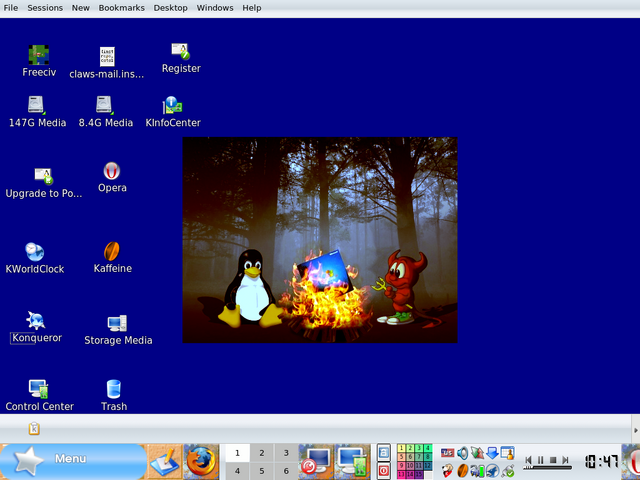The image size is (640, 480).
Task: Click the dog mascot tray icon
Action: tap(448, 471)
